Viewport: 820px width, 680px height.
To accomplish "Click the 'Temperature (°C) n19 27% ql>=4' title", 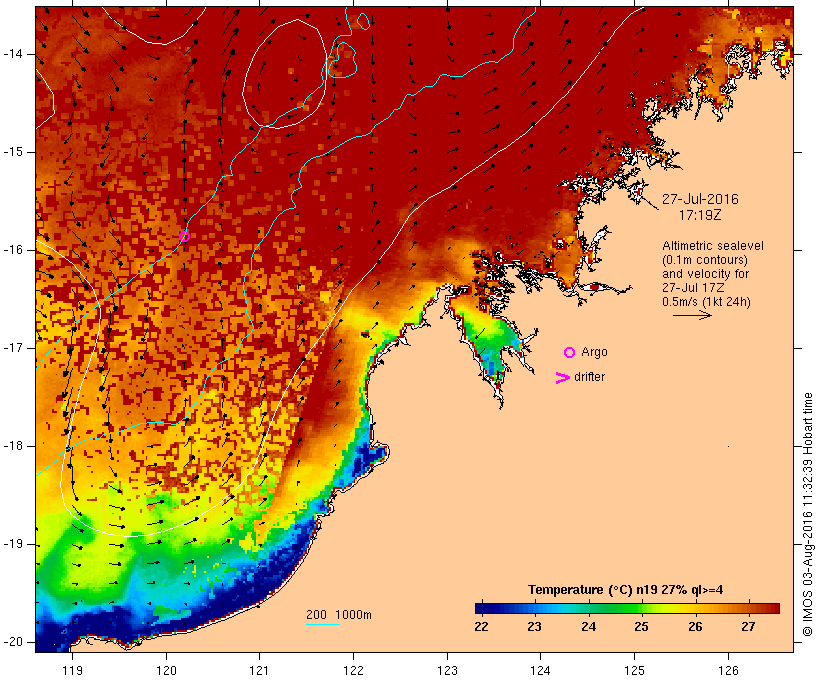I will [x=625, y=590].
